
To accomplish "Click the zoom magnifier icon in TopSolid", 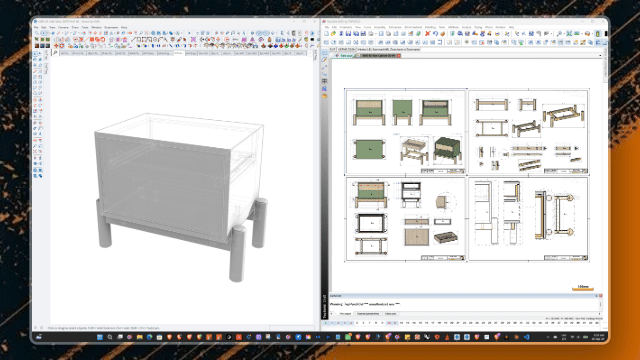I will point(559,33).
